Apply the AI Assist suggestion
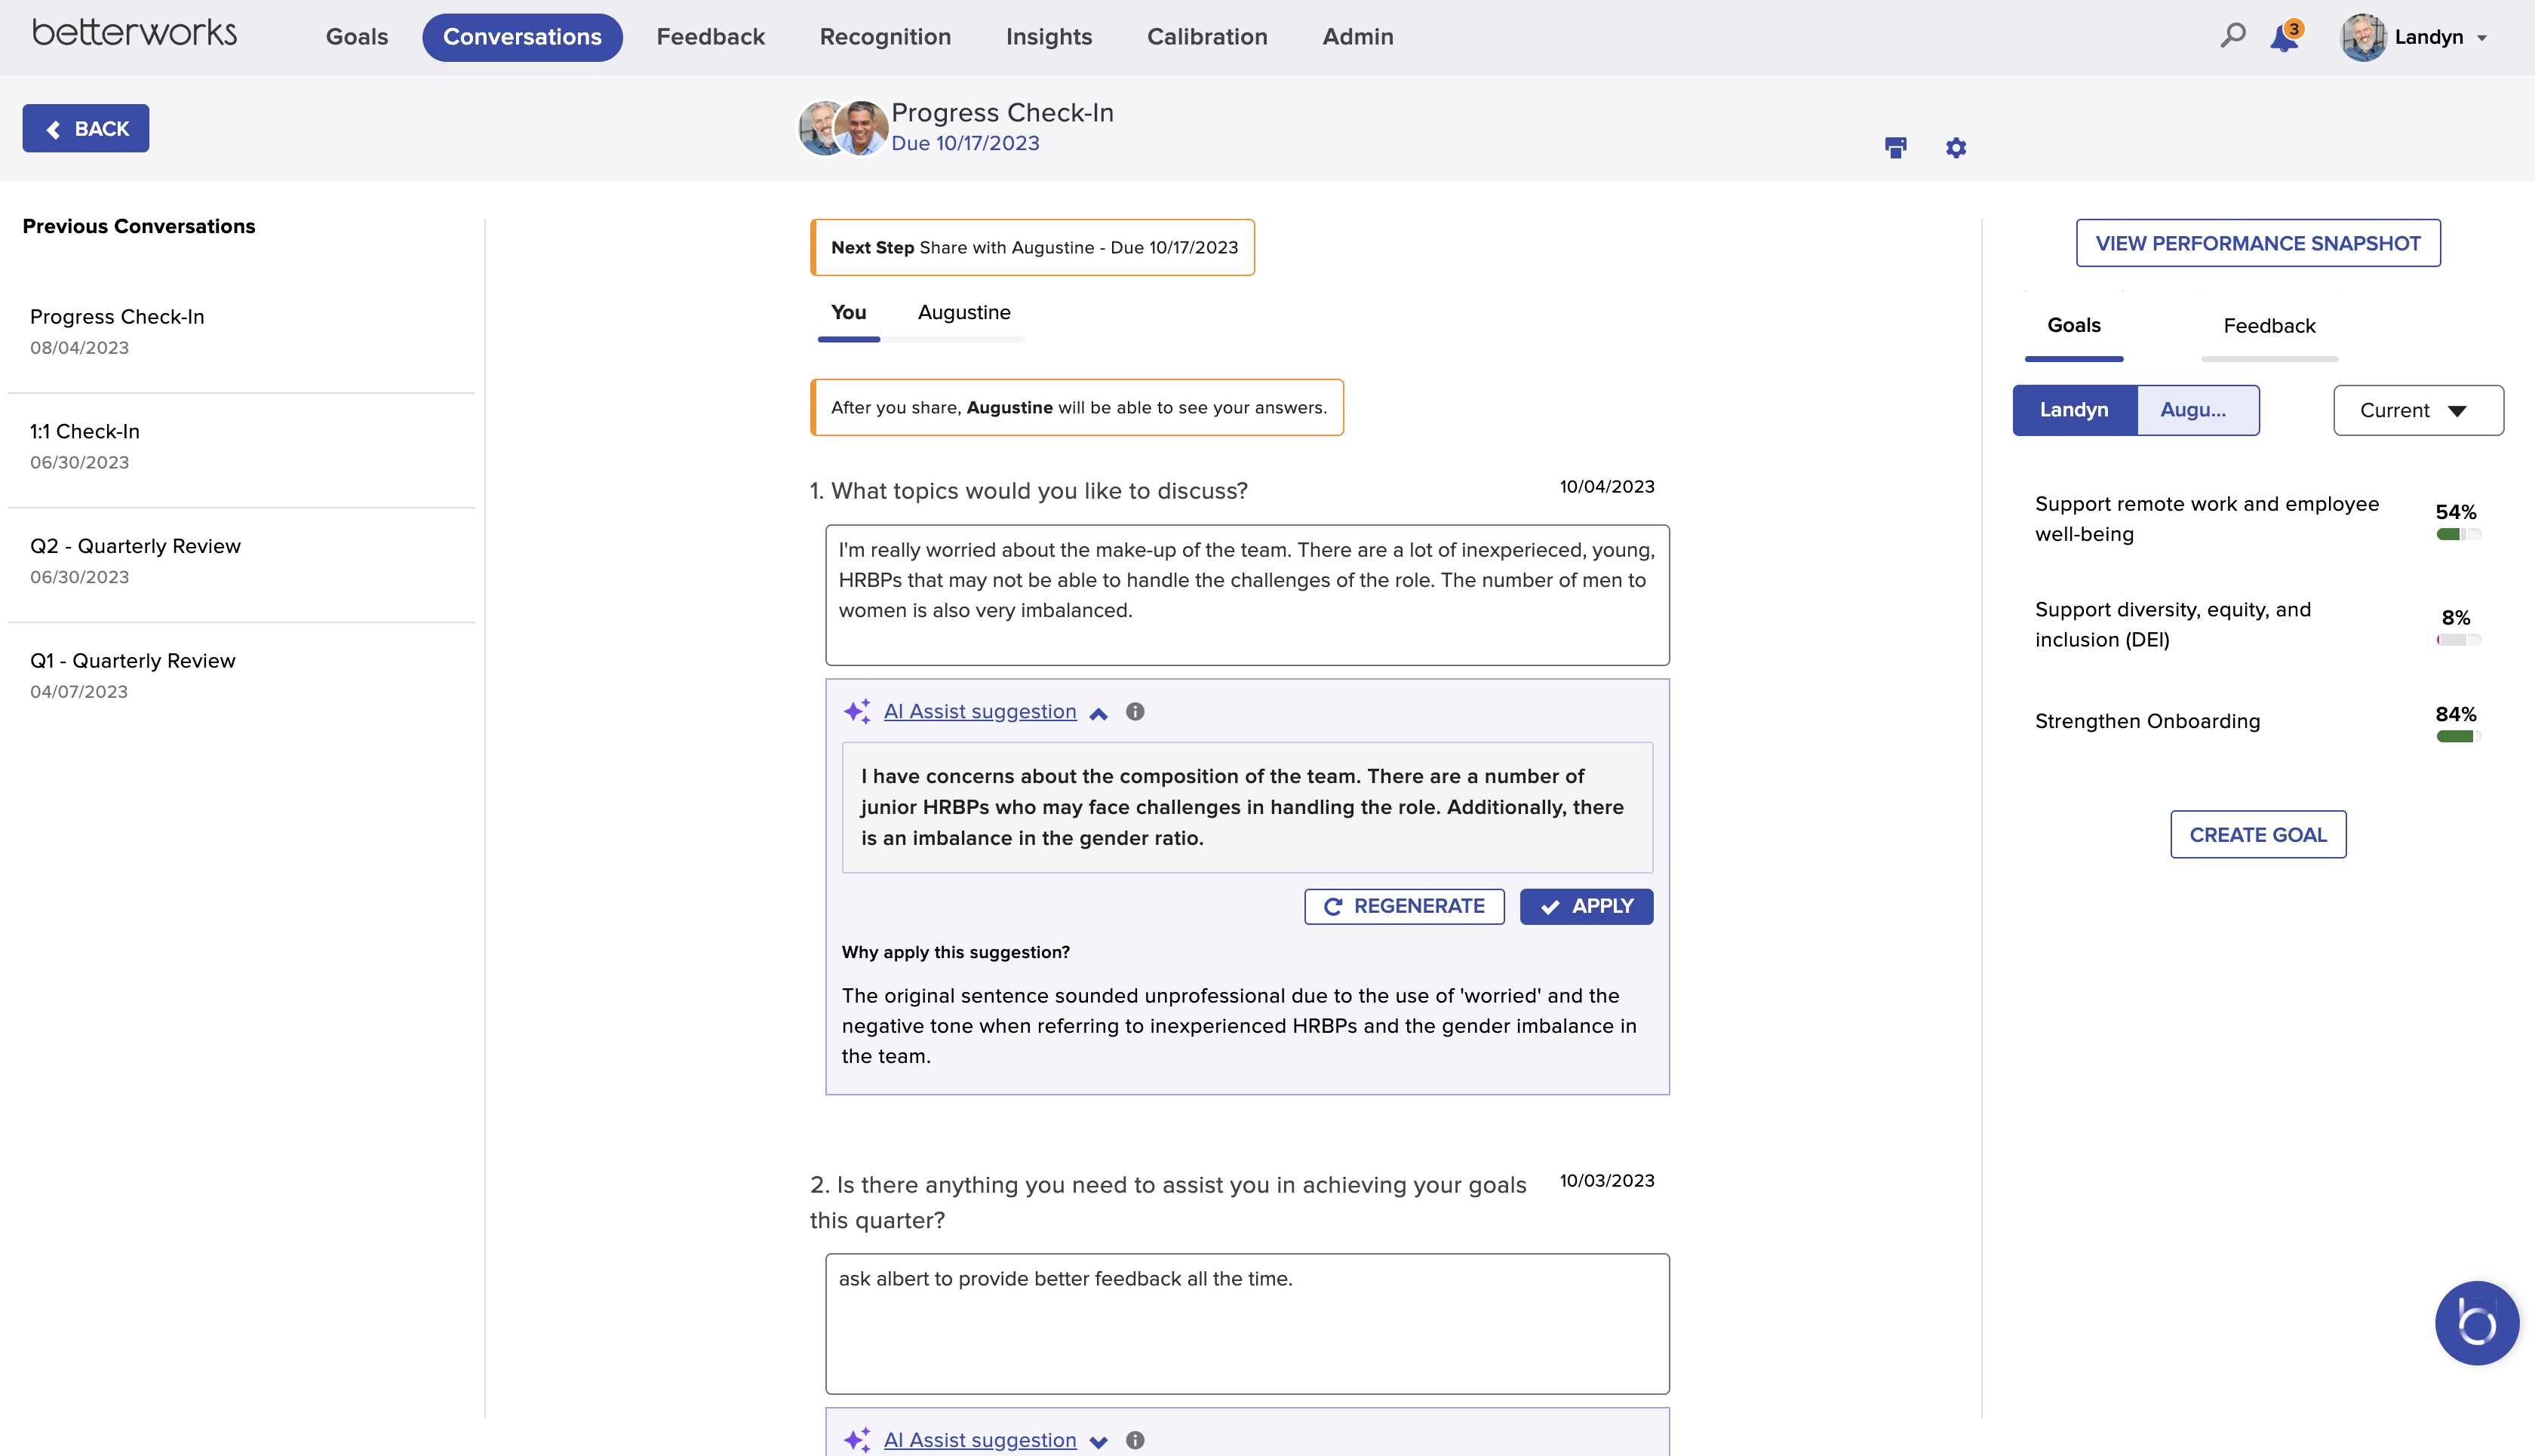The height and width of the screenshot is (1456, 2535). 1585,906
